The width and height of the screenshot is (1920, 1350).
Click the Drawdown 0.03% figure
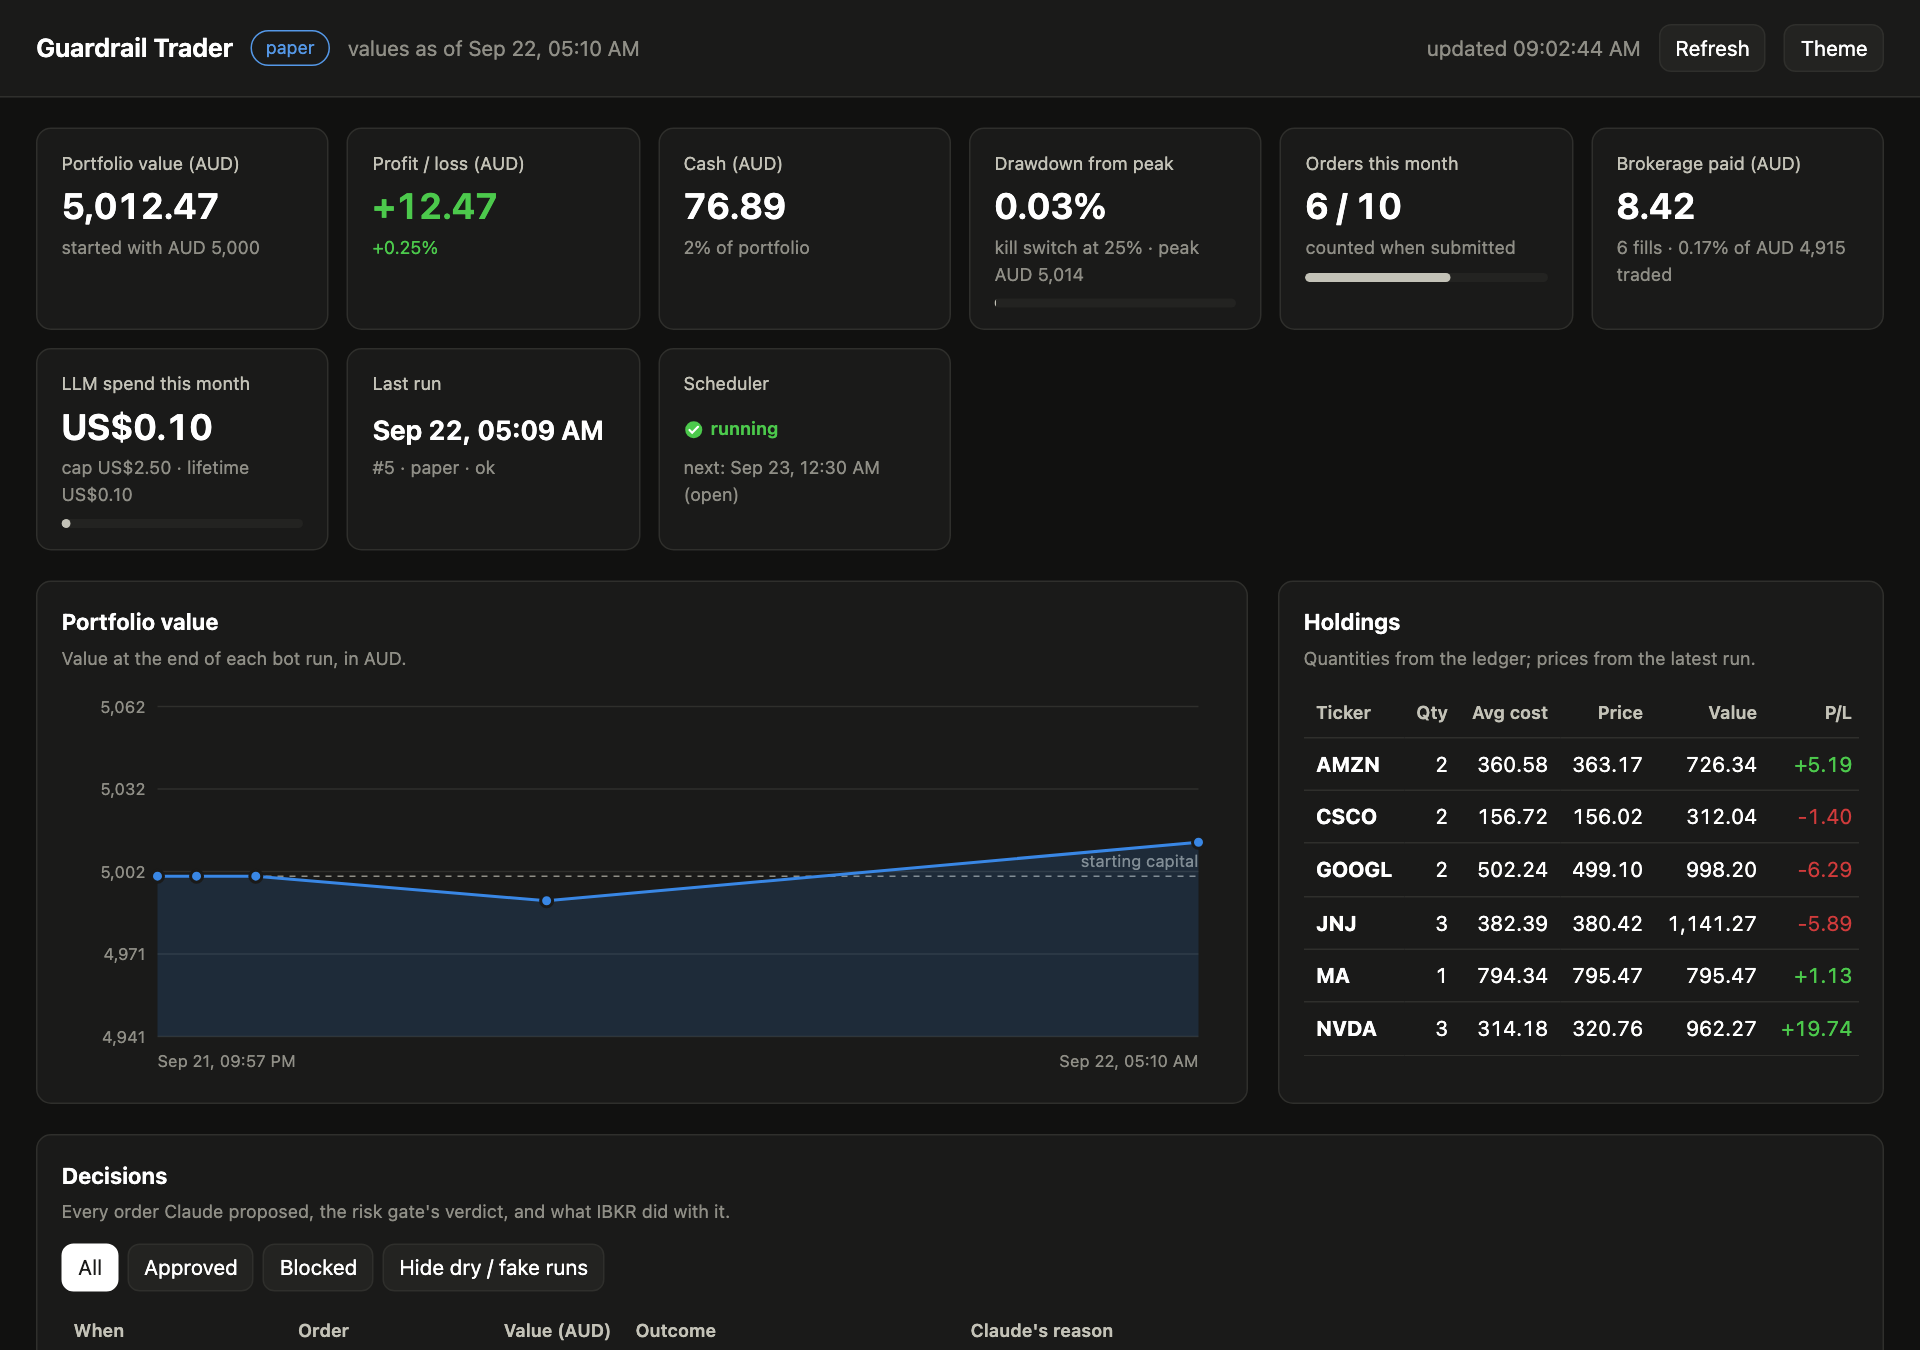pyautogui.click(x=1050, y=207)
